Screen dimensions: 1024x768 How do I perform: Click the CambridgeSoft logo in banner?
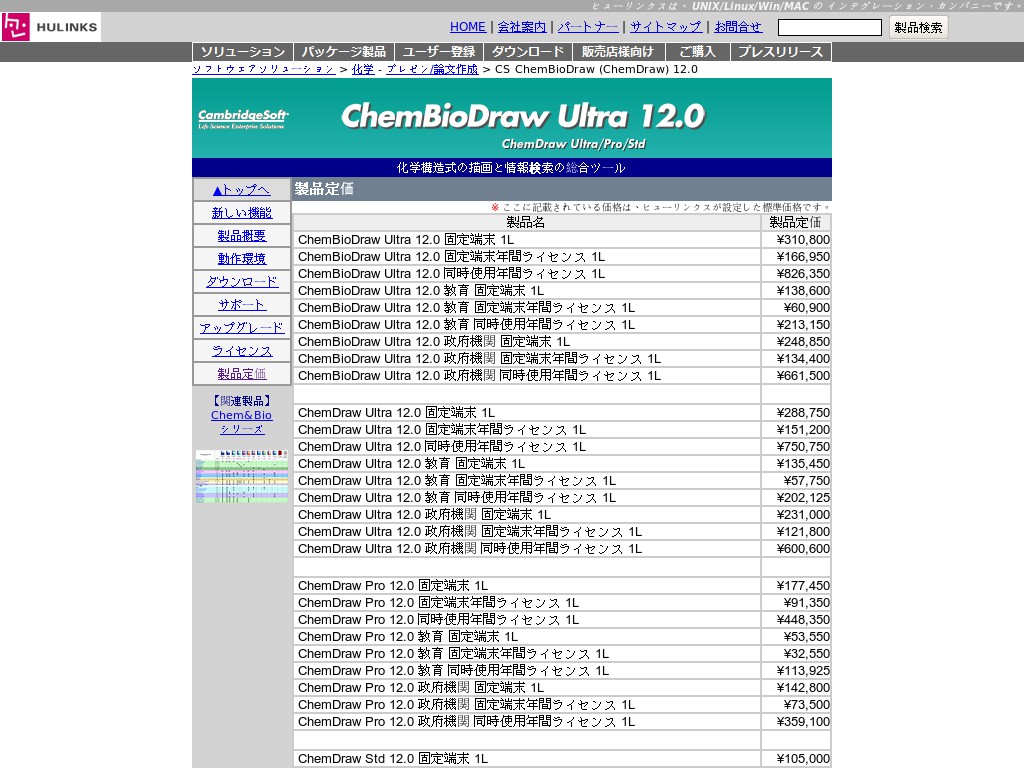click(x=243, y=119)
